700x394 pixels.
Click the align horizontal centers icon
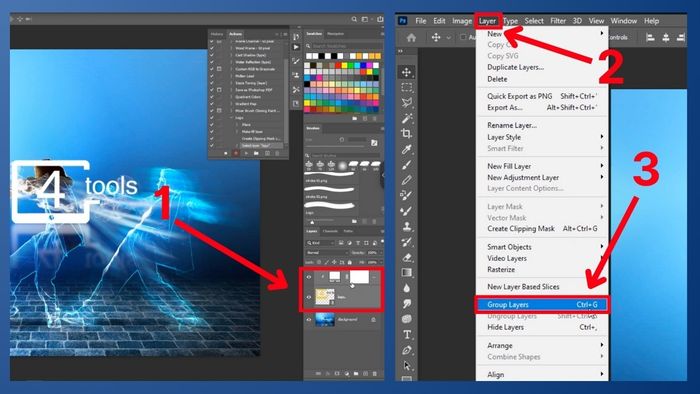[x=666, y=38]
